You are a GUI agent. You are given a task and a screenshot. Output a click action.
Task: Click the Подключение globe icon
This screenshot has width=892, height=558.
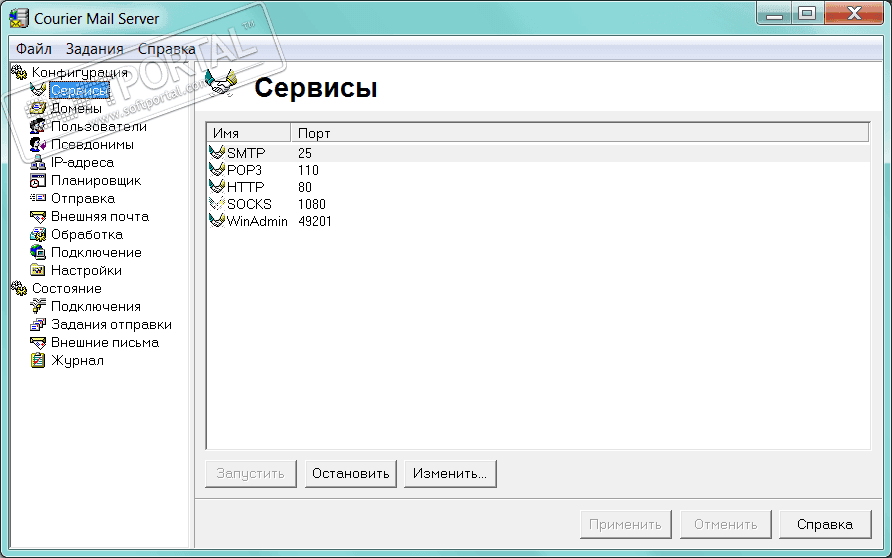[38, 252]
